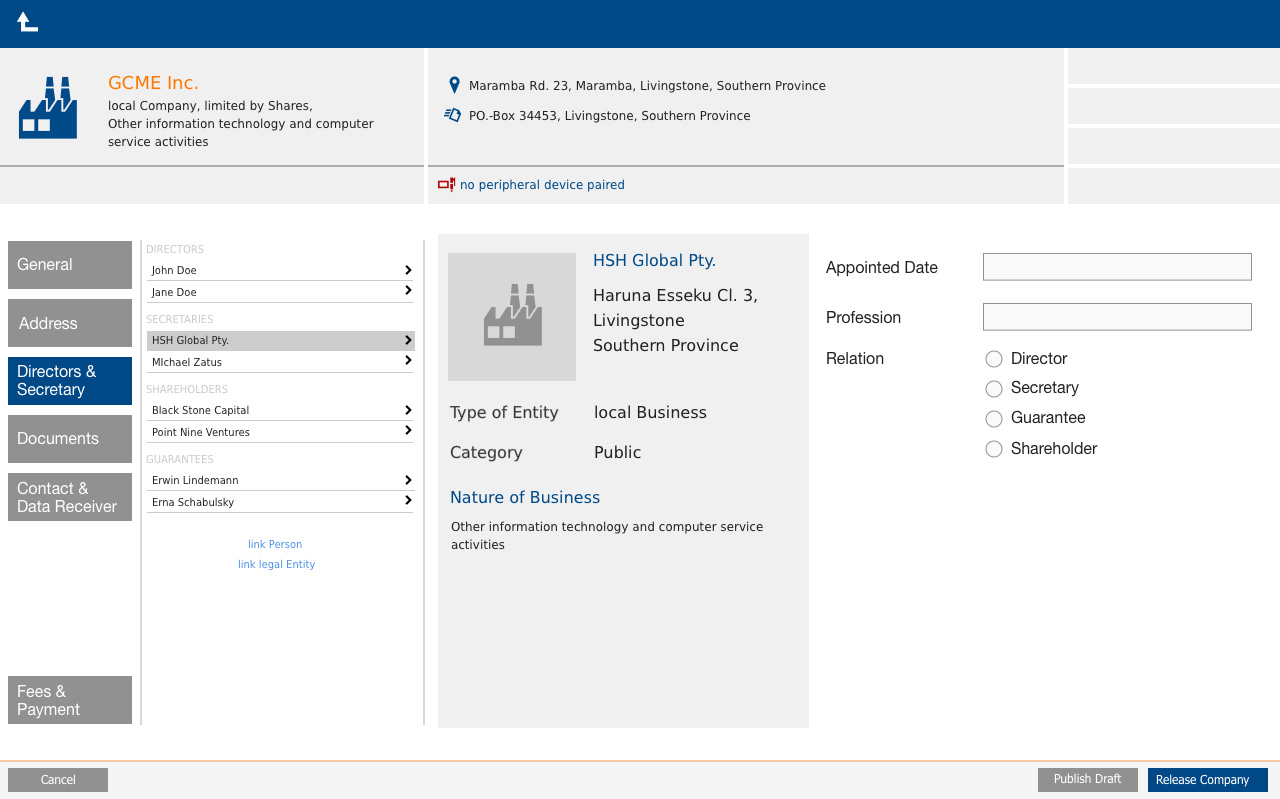1280x799 pixels.
Task: Click the GCME Inc. company title
Action: click(153, 83)
